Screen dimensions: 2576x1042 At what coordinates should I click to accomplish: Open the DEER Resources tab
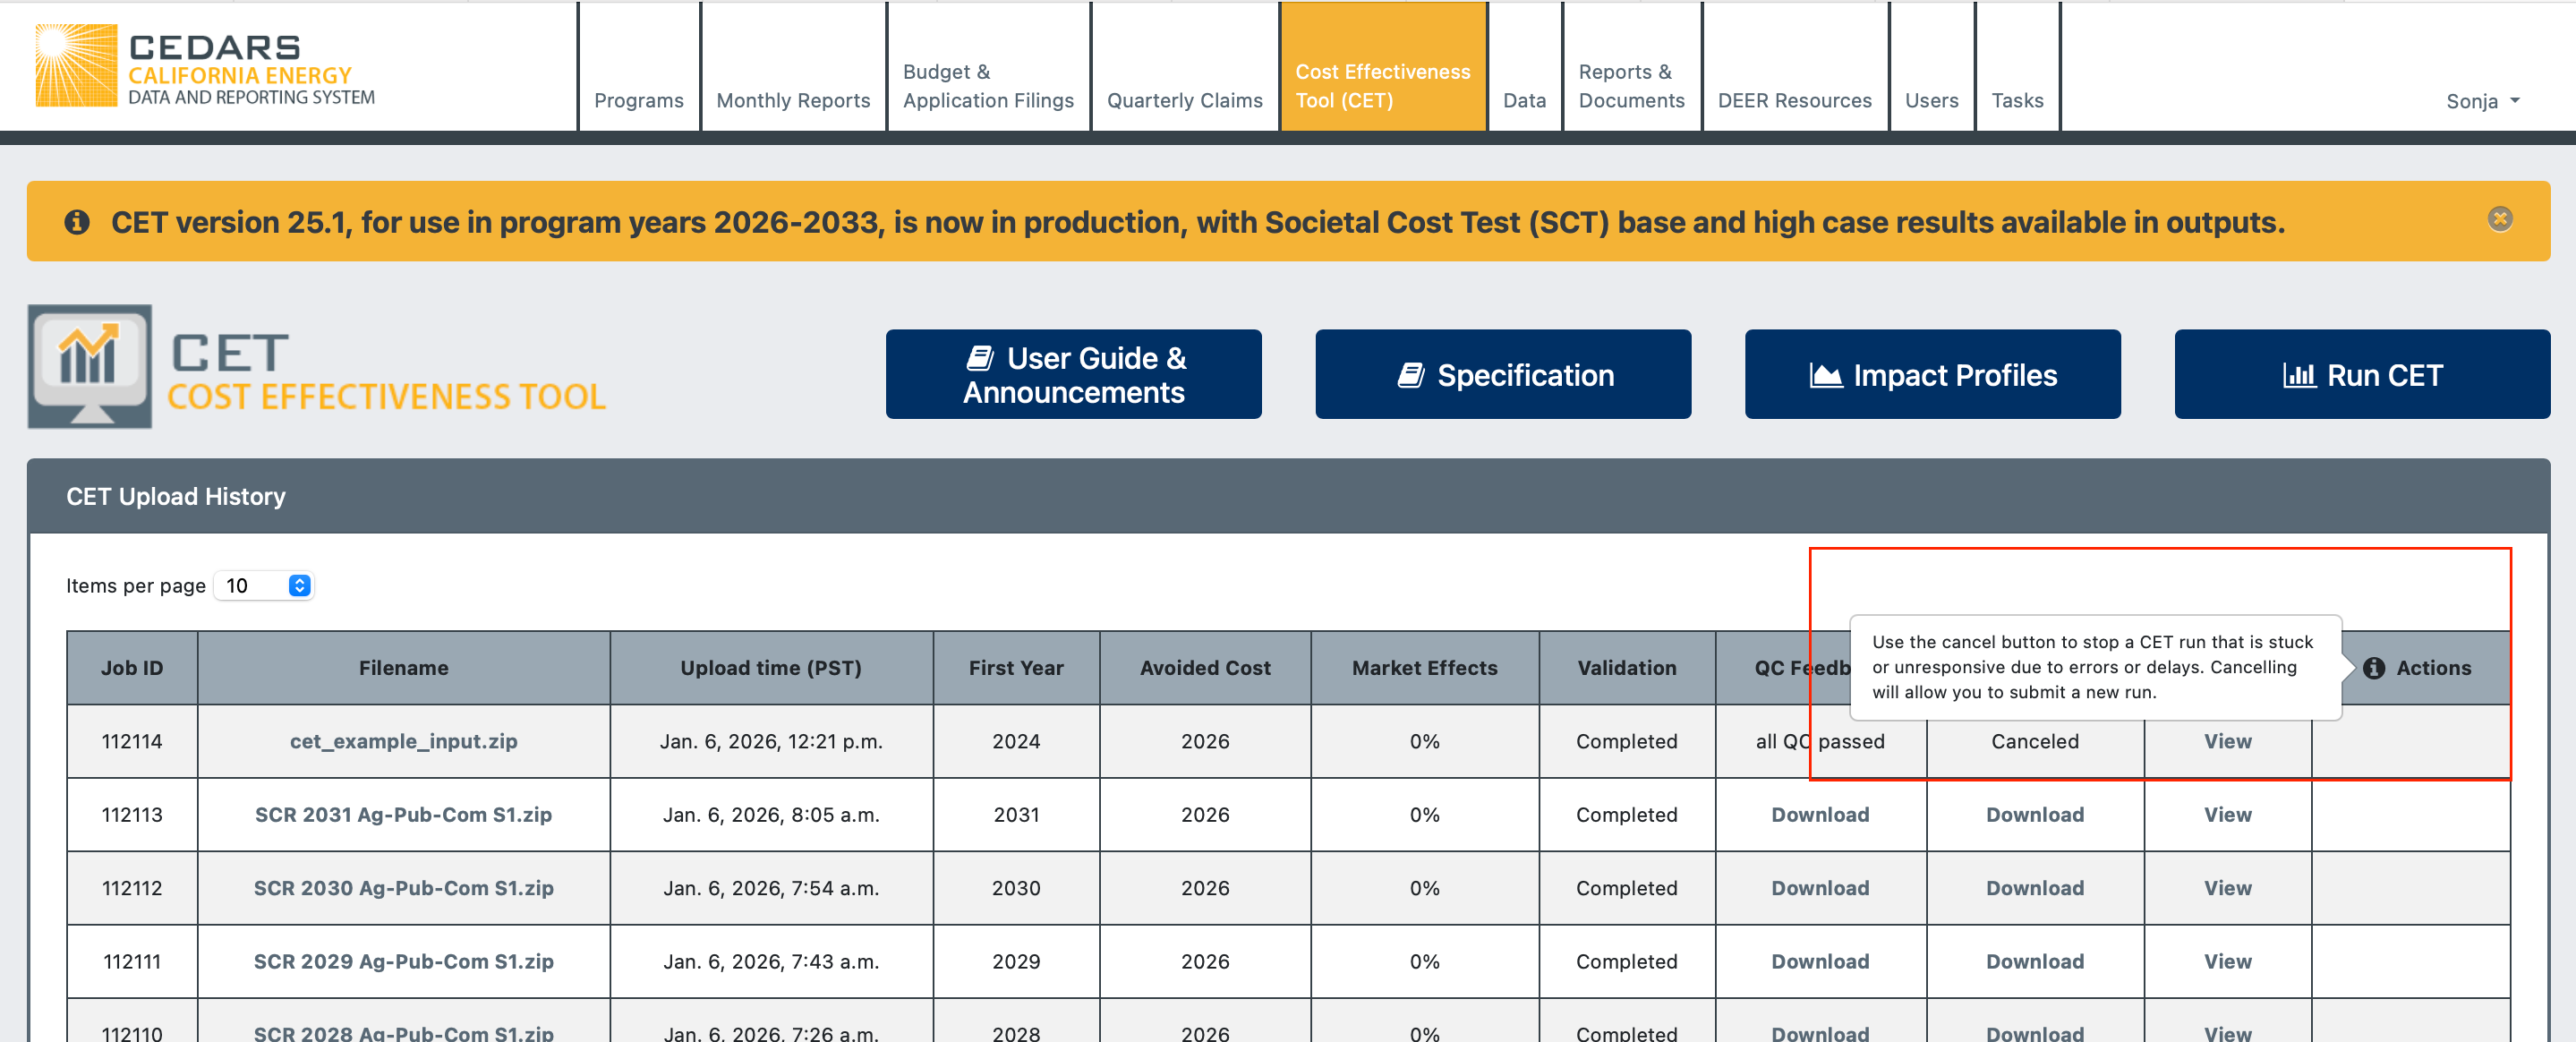pos(1794,100)
